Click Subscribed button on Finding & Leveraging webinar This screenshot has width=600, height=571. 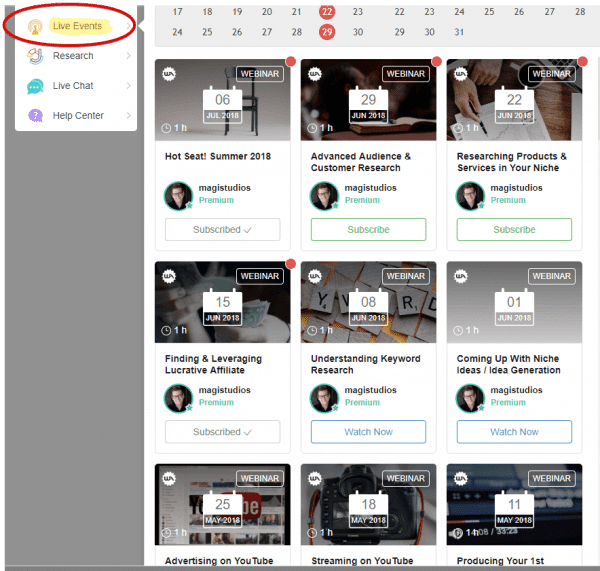[x=222, y=432]
